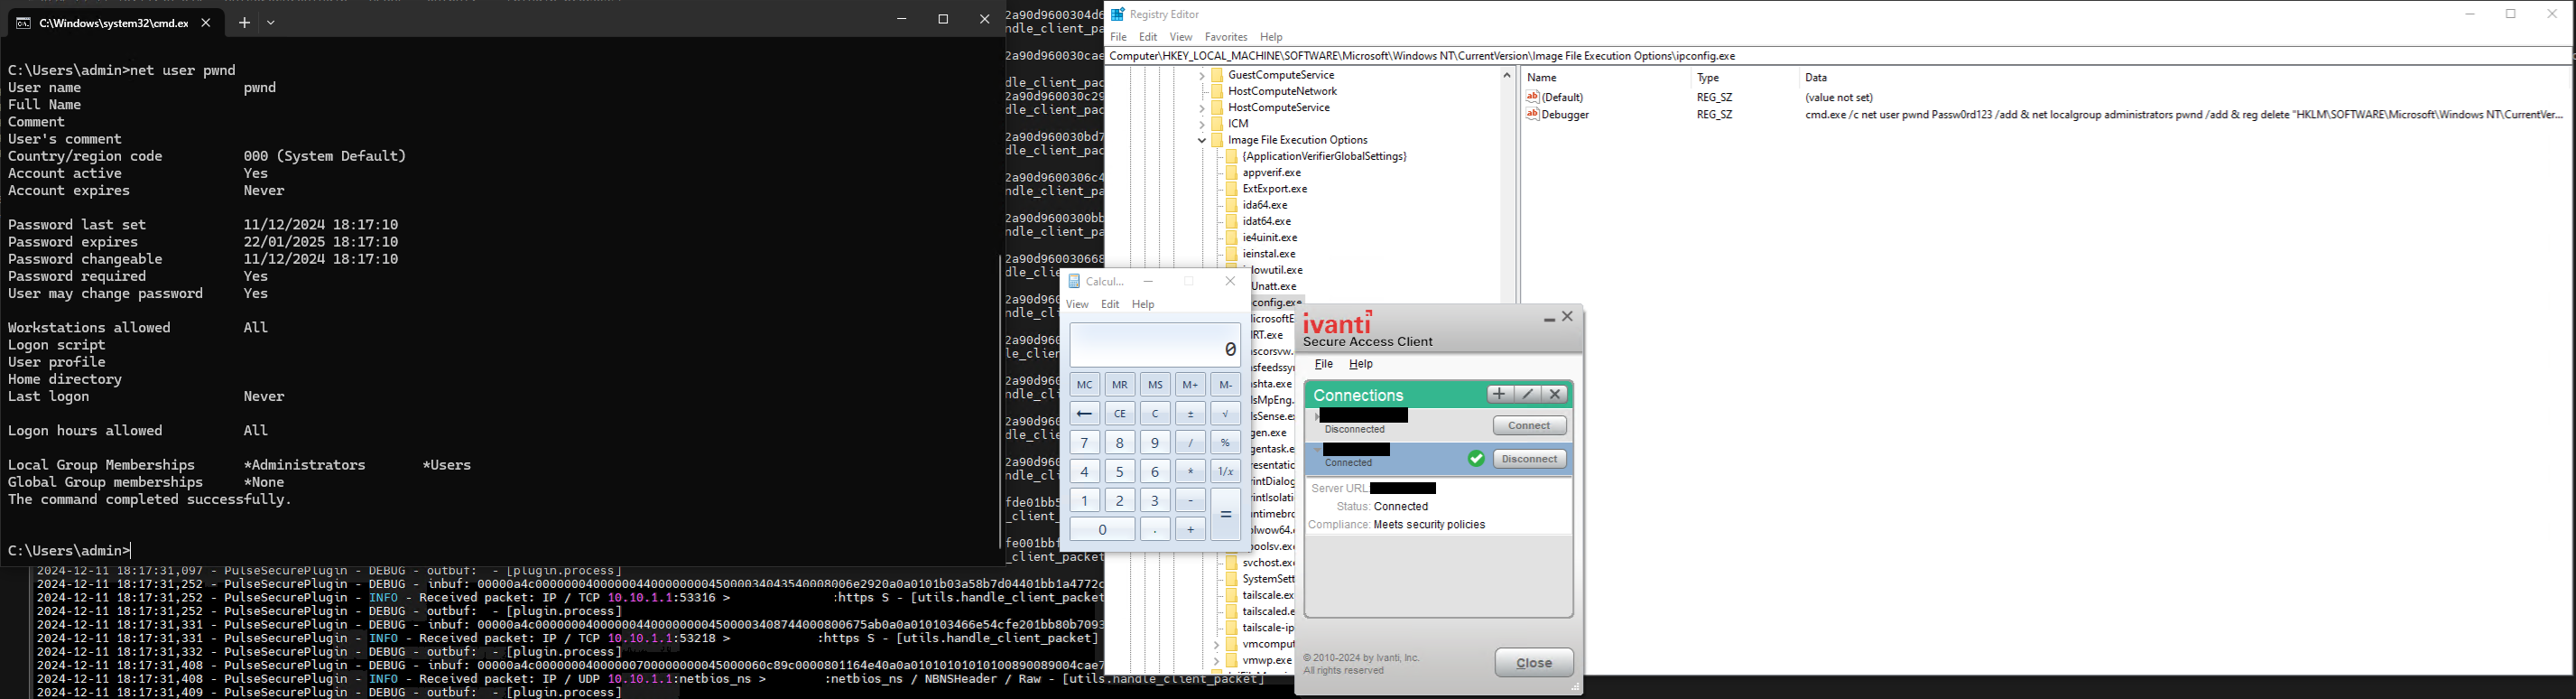Click the ivanti logo in Secure Access Client

pyautogui.click(x=1338, y=323)
